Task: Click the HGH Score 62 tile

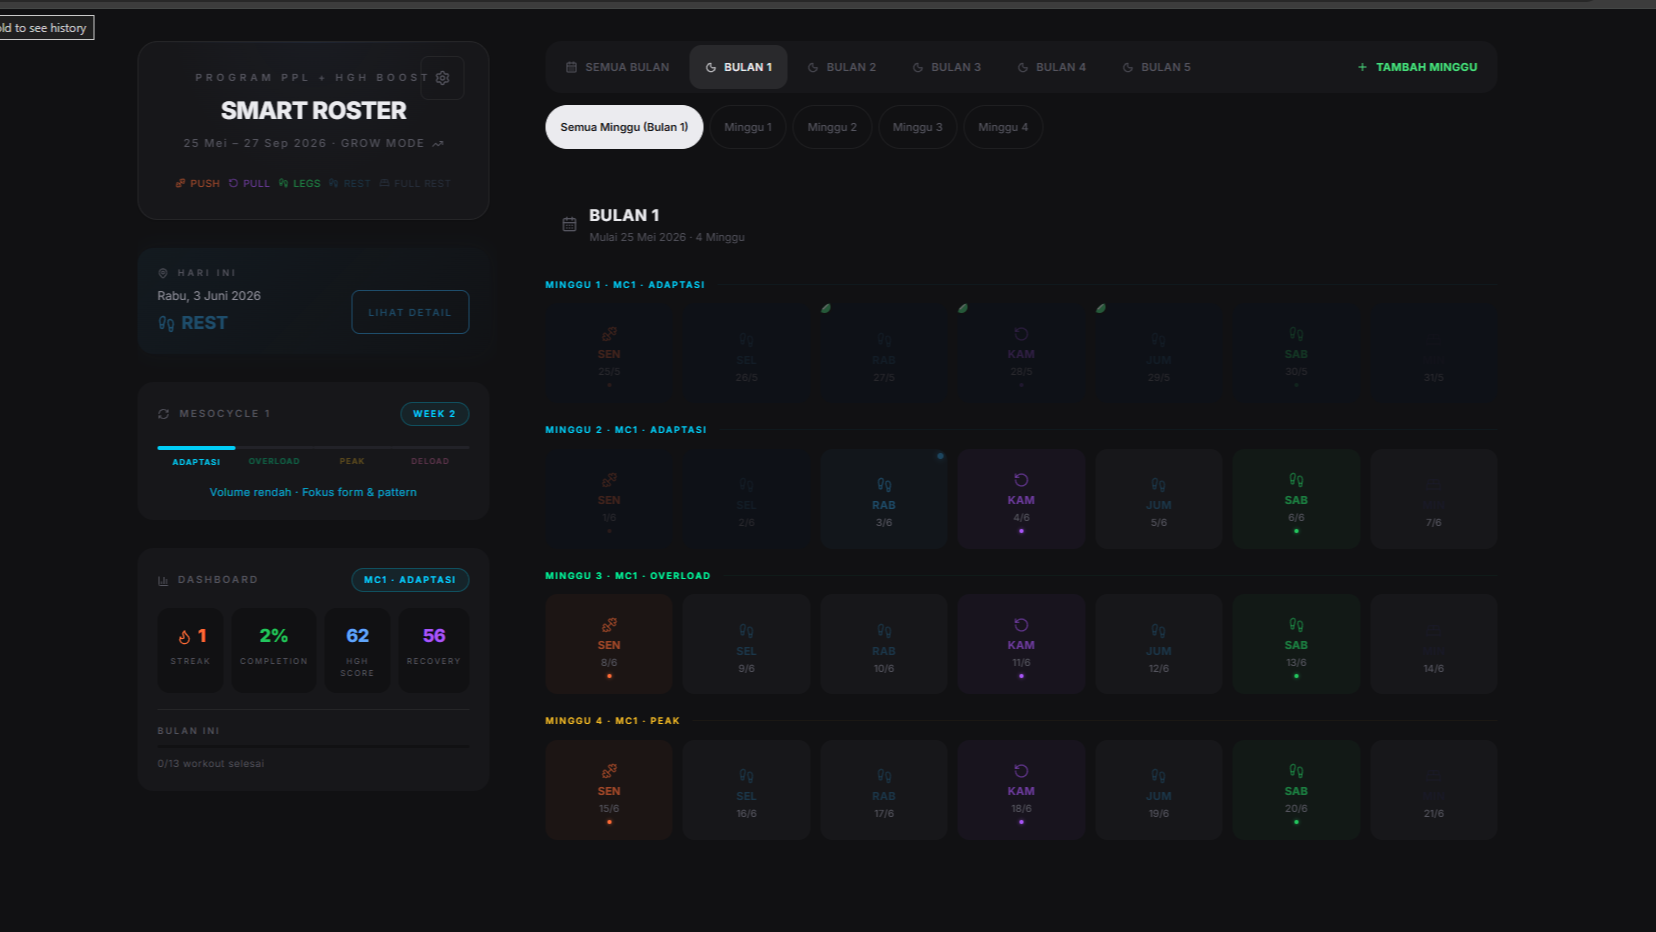Action: [357, 651]
